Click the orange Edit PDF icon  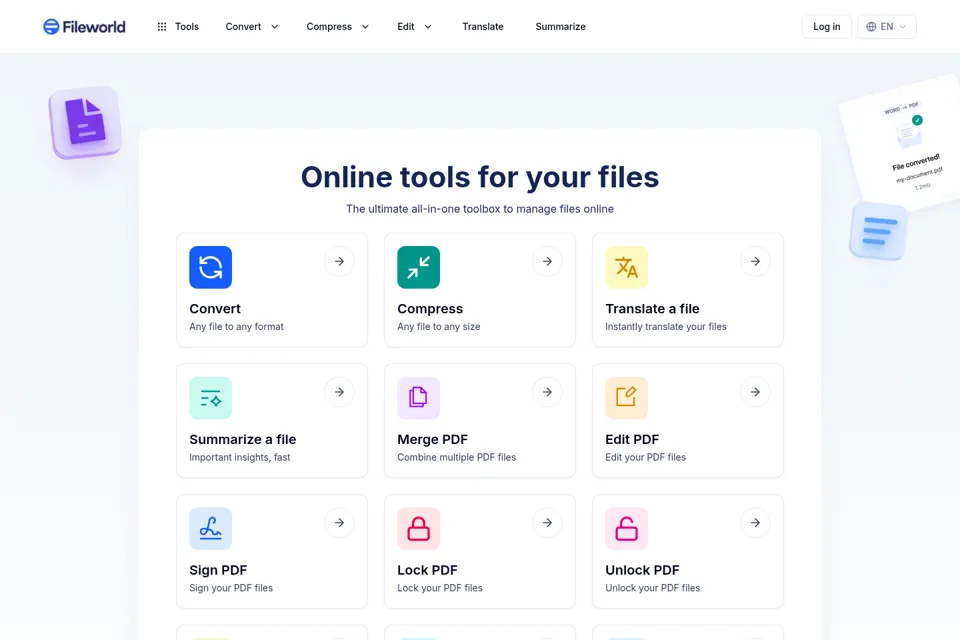click(626, 398)
